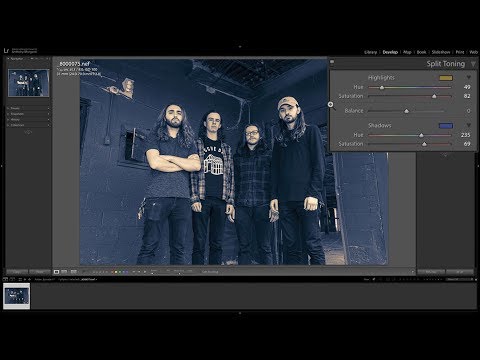The width and height of the screenshot is (480, 360).
Task: Expand the Collections panel
Action: point(28,125)
